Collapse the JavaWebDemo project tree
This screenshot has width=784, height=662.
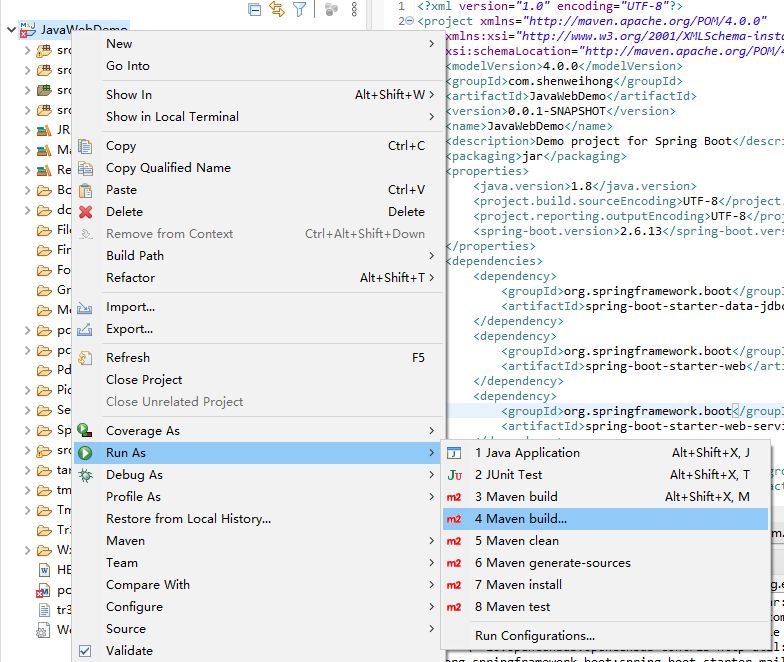11,30
